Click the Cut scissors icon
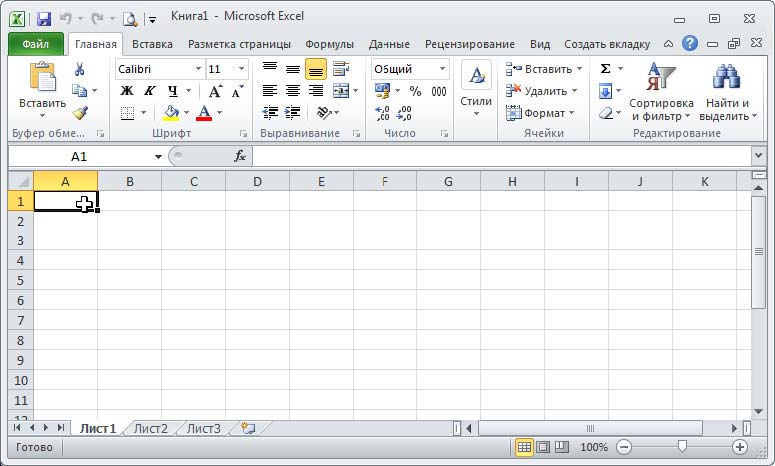 pos(80,69)
